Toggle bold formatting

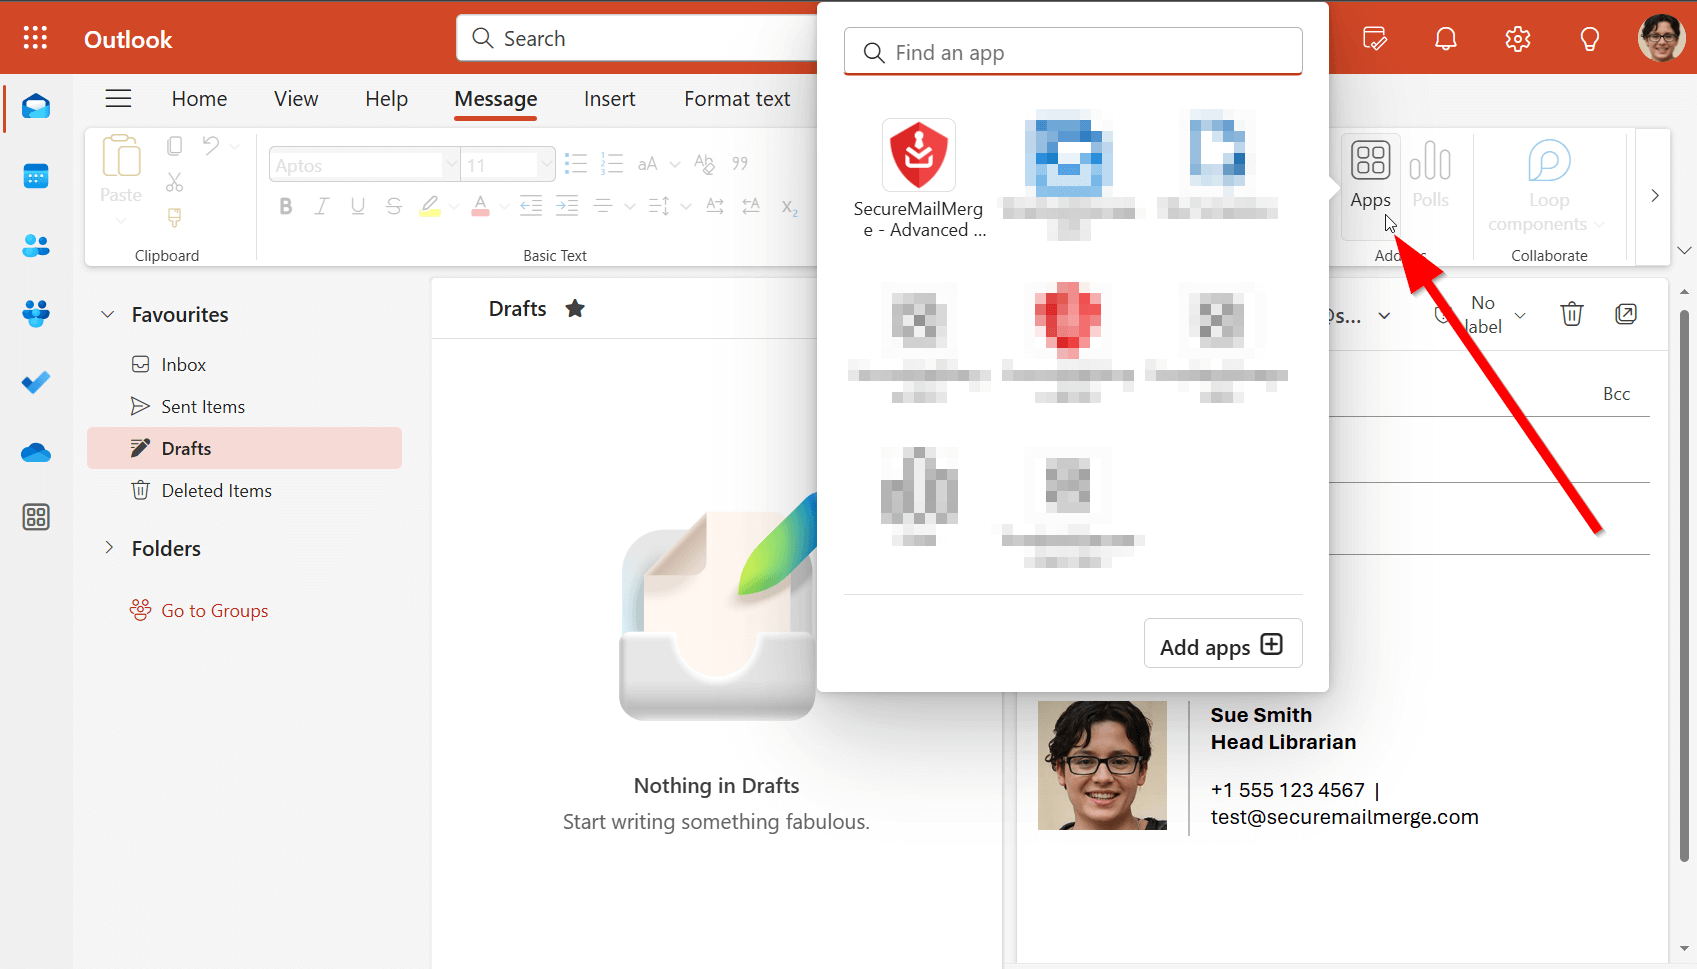pos(285,206)
